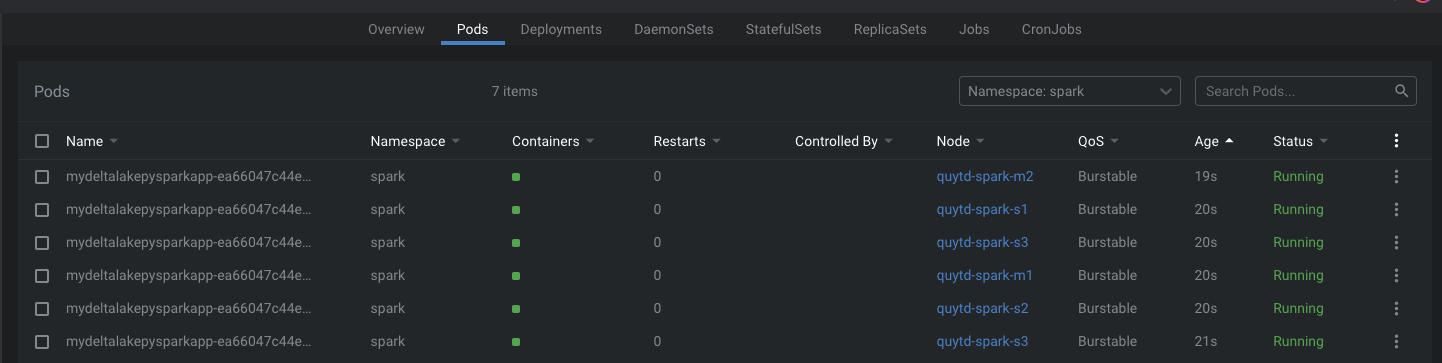Open actions menu for quytd-spark-s2 pod
The width and height of the screenshot is (1442, 363).
point(1396,308)
